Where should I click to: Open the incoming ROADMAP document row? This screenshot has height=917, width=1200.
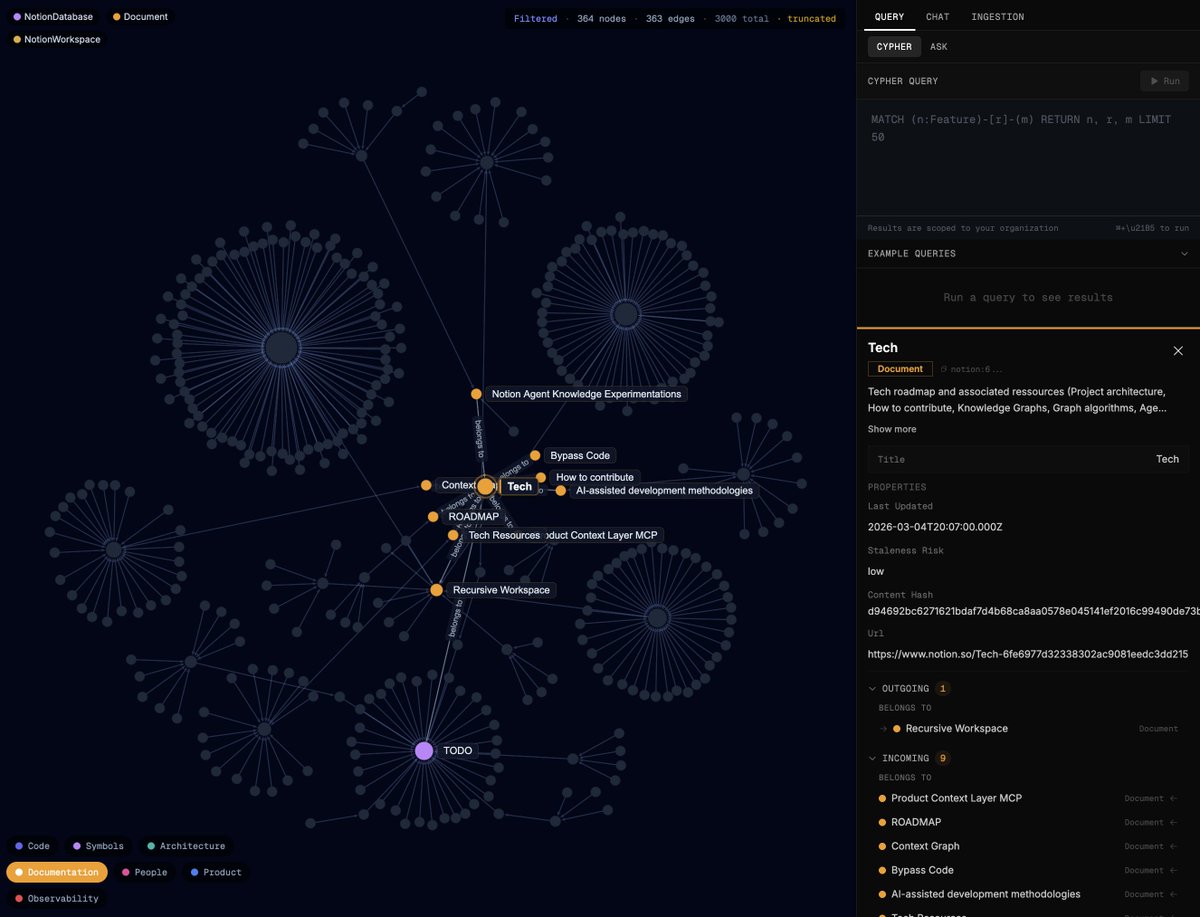(1028, 822)
